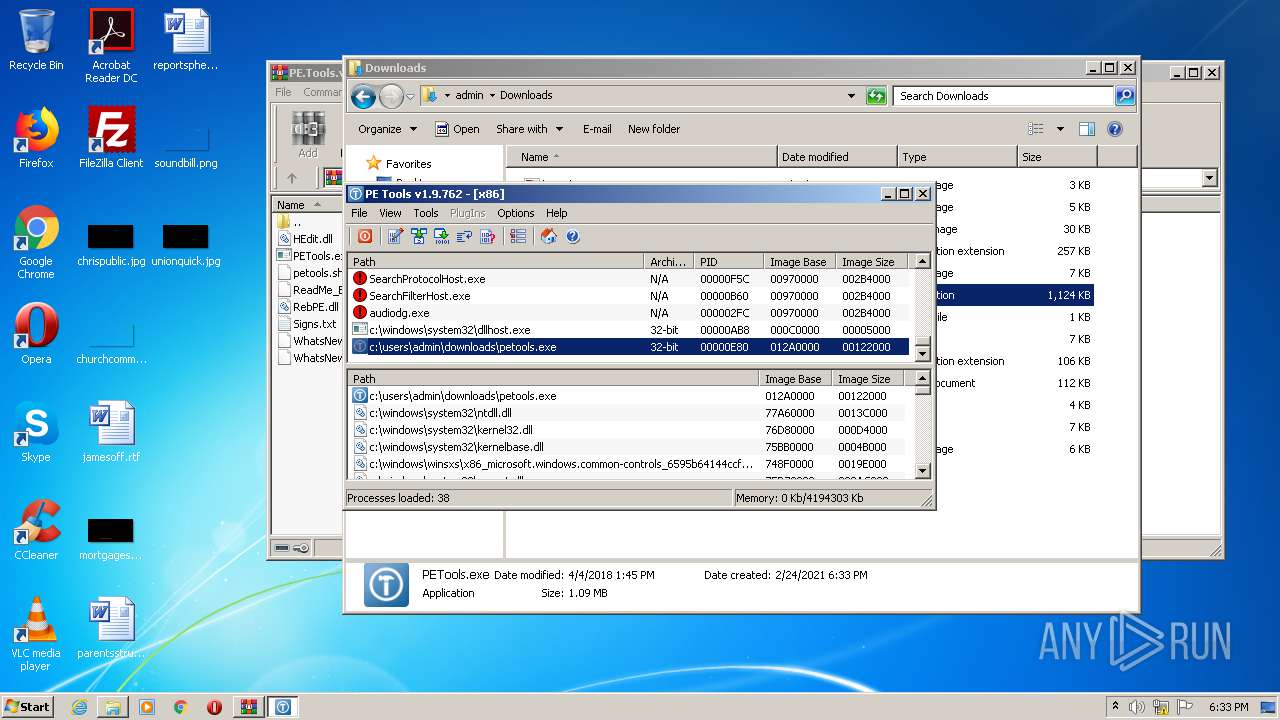This screenshot has height=720, width=1280.
Task: Click the blue help question mark icon in PE Tools
Action: click(x=572, y=236)
